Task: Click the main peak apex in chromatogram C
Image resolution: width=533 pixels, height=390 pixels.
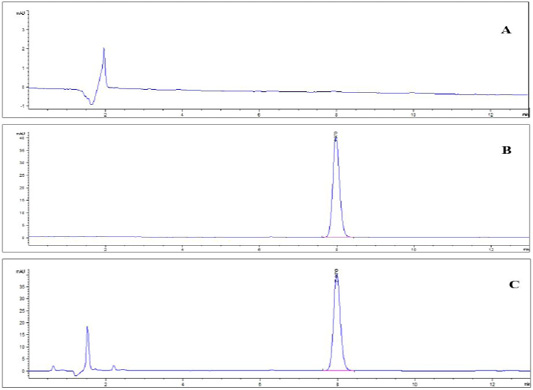Action: point(337,276)
